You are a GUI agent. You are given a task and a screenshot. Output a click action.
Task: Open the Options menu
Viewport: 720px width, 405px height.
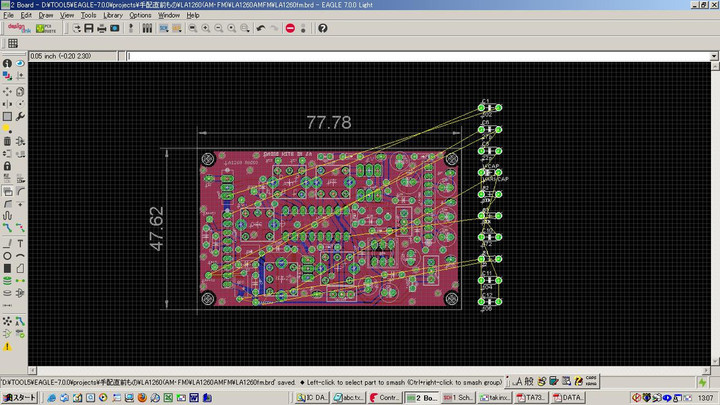click(140, 16)
